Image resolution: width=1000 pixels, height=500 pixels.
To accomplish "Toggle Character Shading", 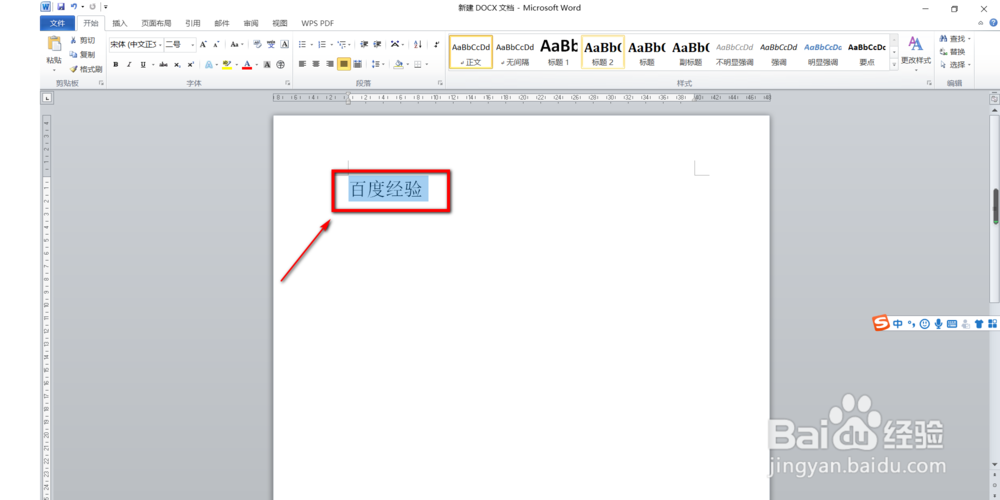I will coord(267,64).
